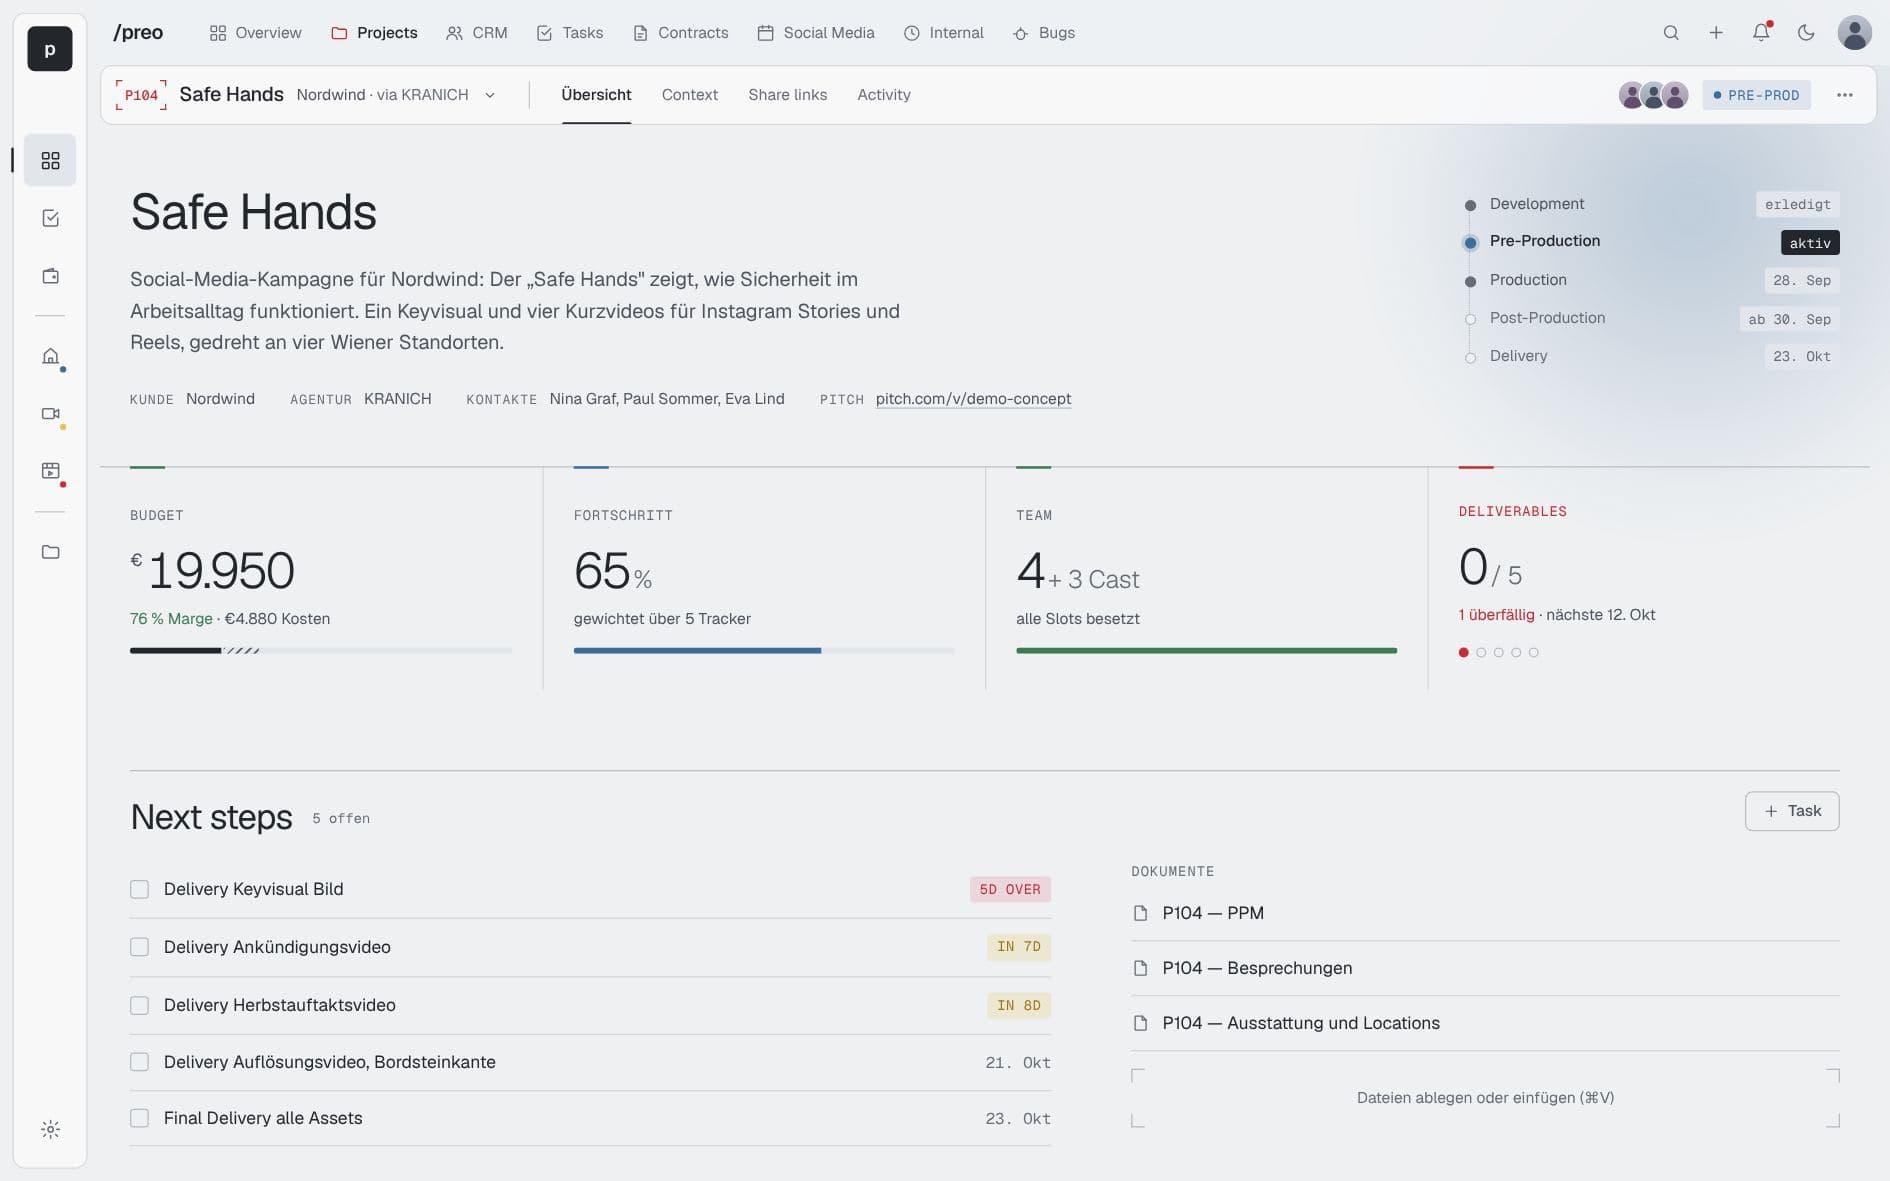
Task: Click the 'IN 8D' due badge
Action: point(1018,1005)
